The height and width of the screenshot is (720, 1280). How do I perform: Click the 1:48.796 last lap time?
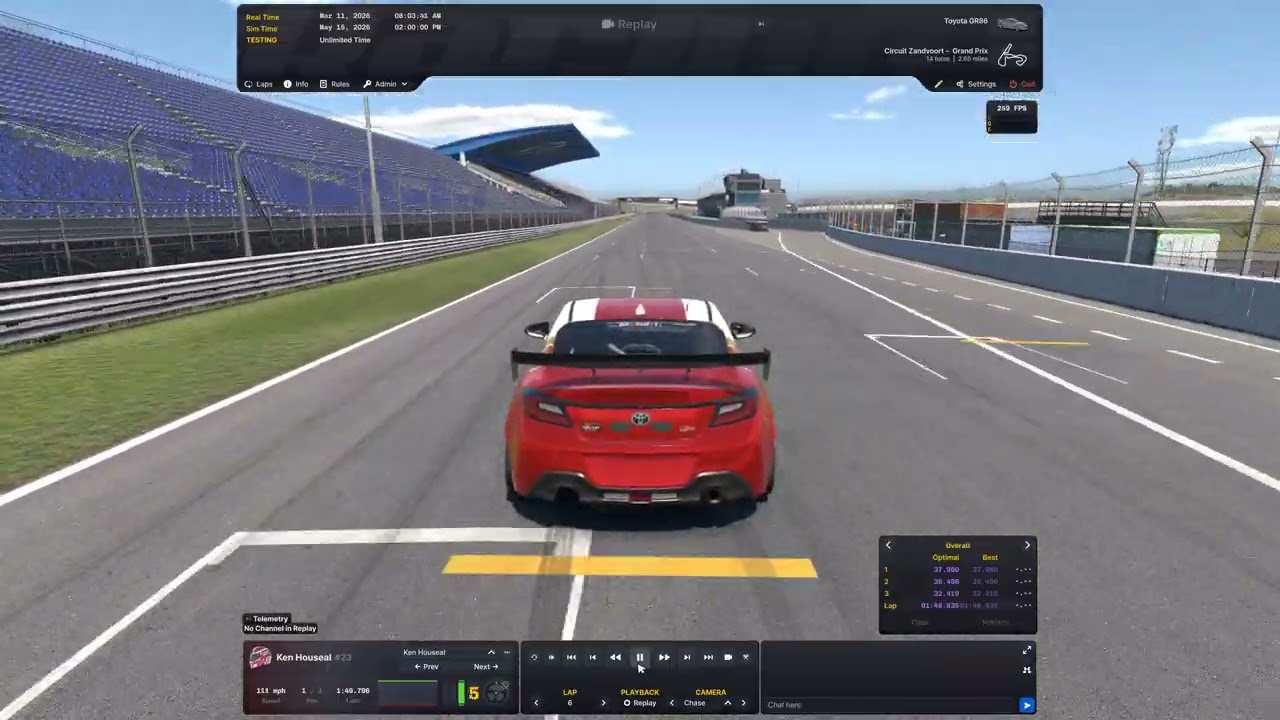[353, 690]
